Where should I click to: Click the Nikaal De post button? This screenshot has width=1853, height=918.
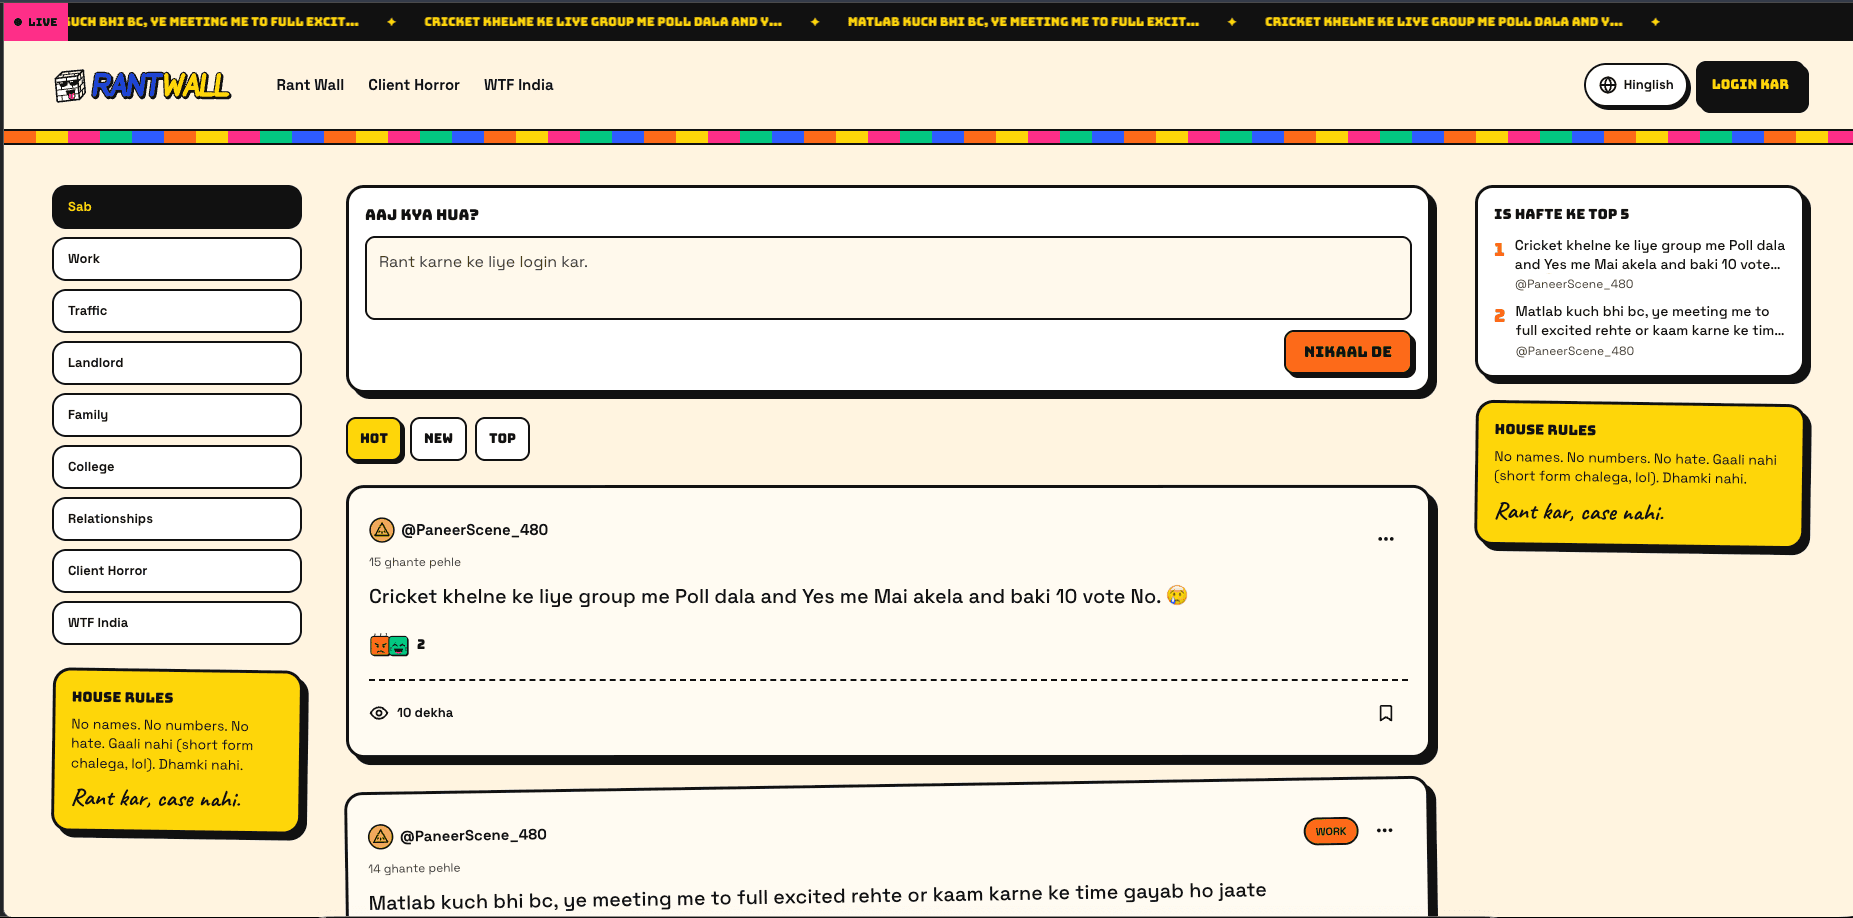coord(1347,352)
